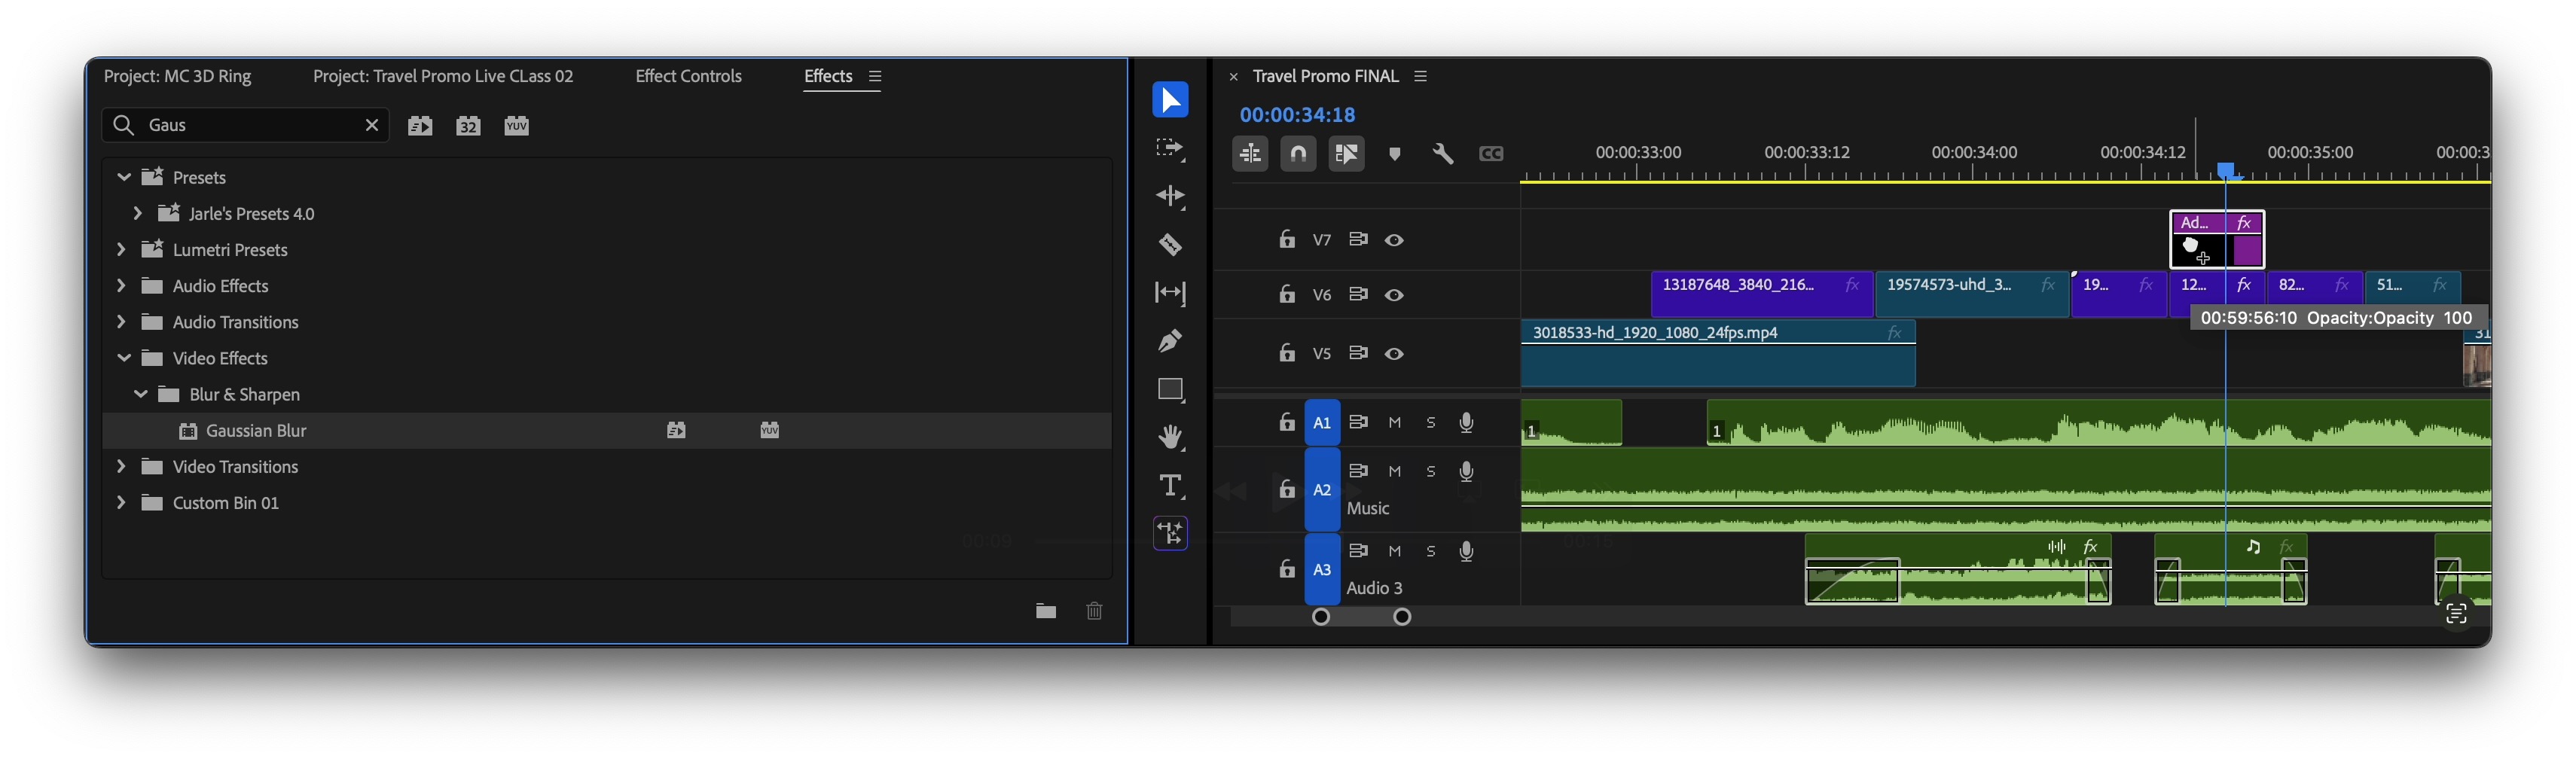Select the Selection tool arrow

point(1170,100)
